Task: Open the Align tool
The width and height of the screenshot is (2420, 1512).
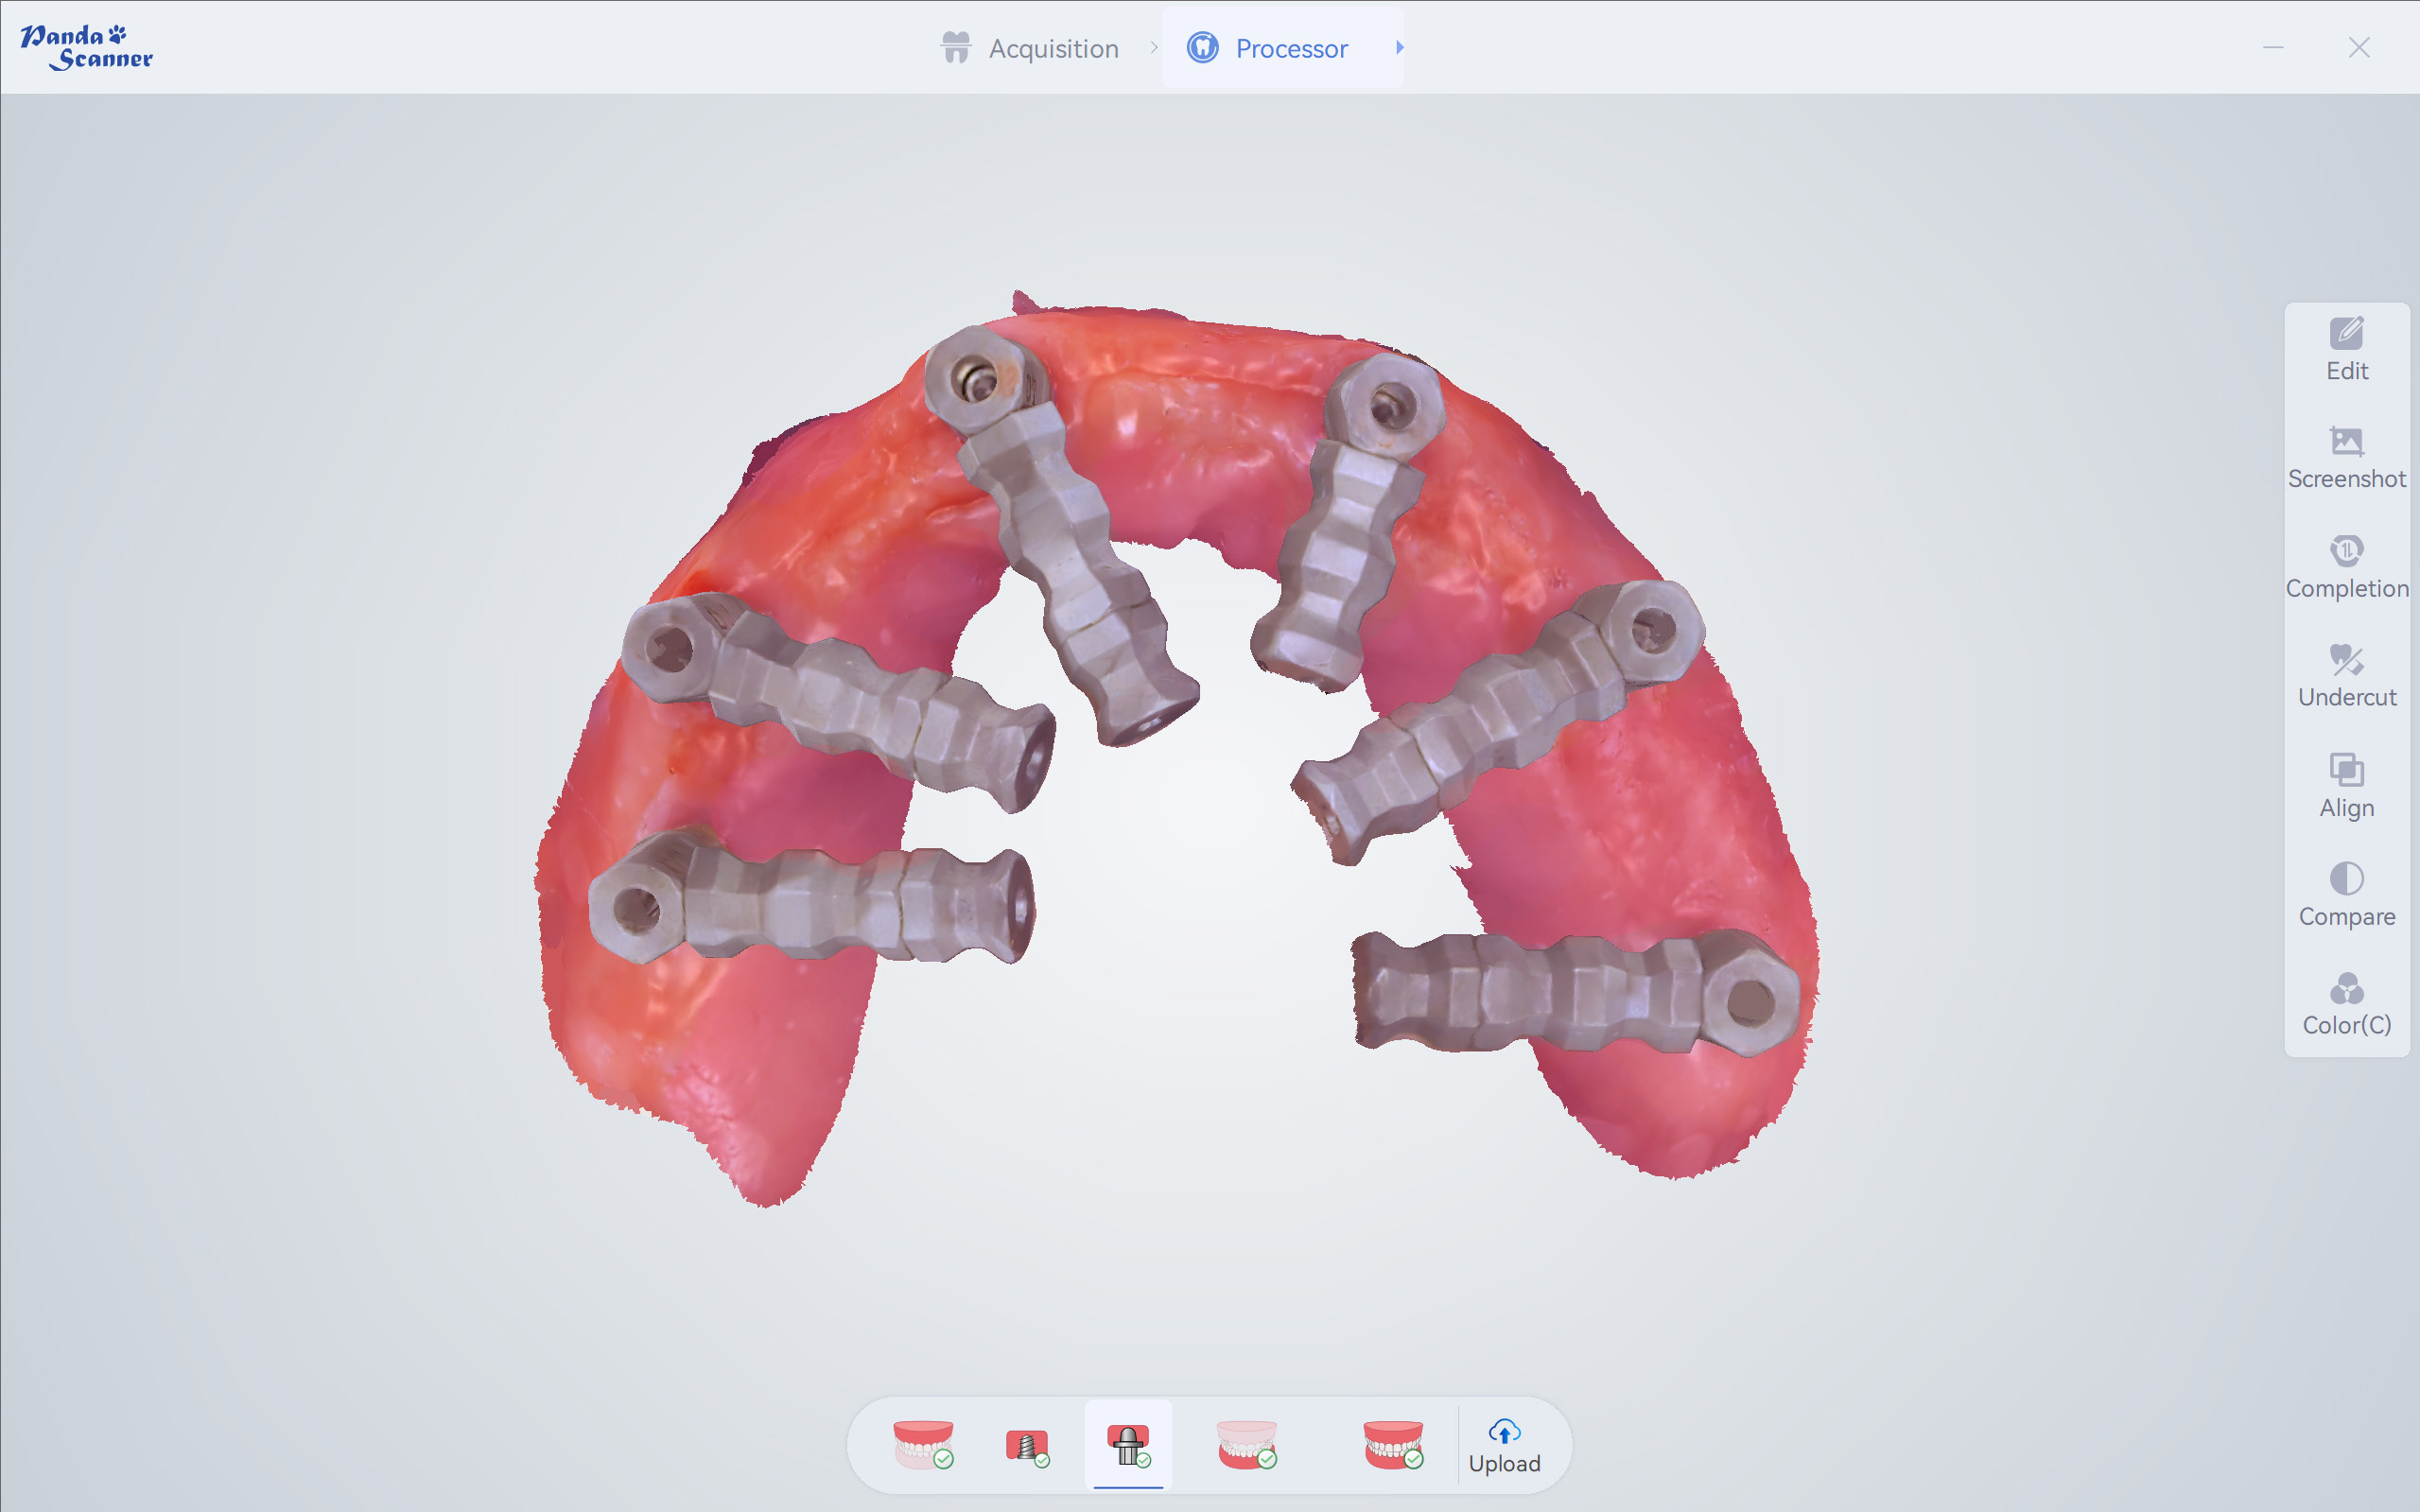Action: (x=2346, y=786)
